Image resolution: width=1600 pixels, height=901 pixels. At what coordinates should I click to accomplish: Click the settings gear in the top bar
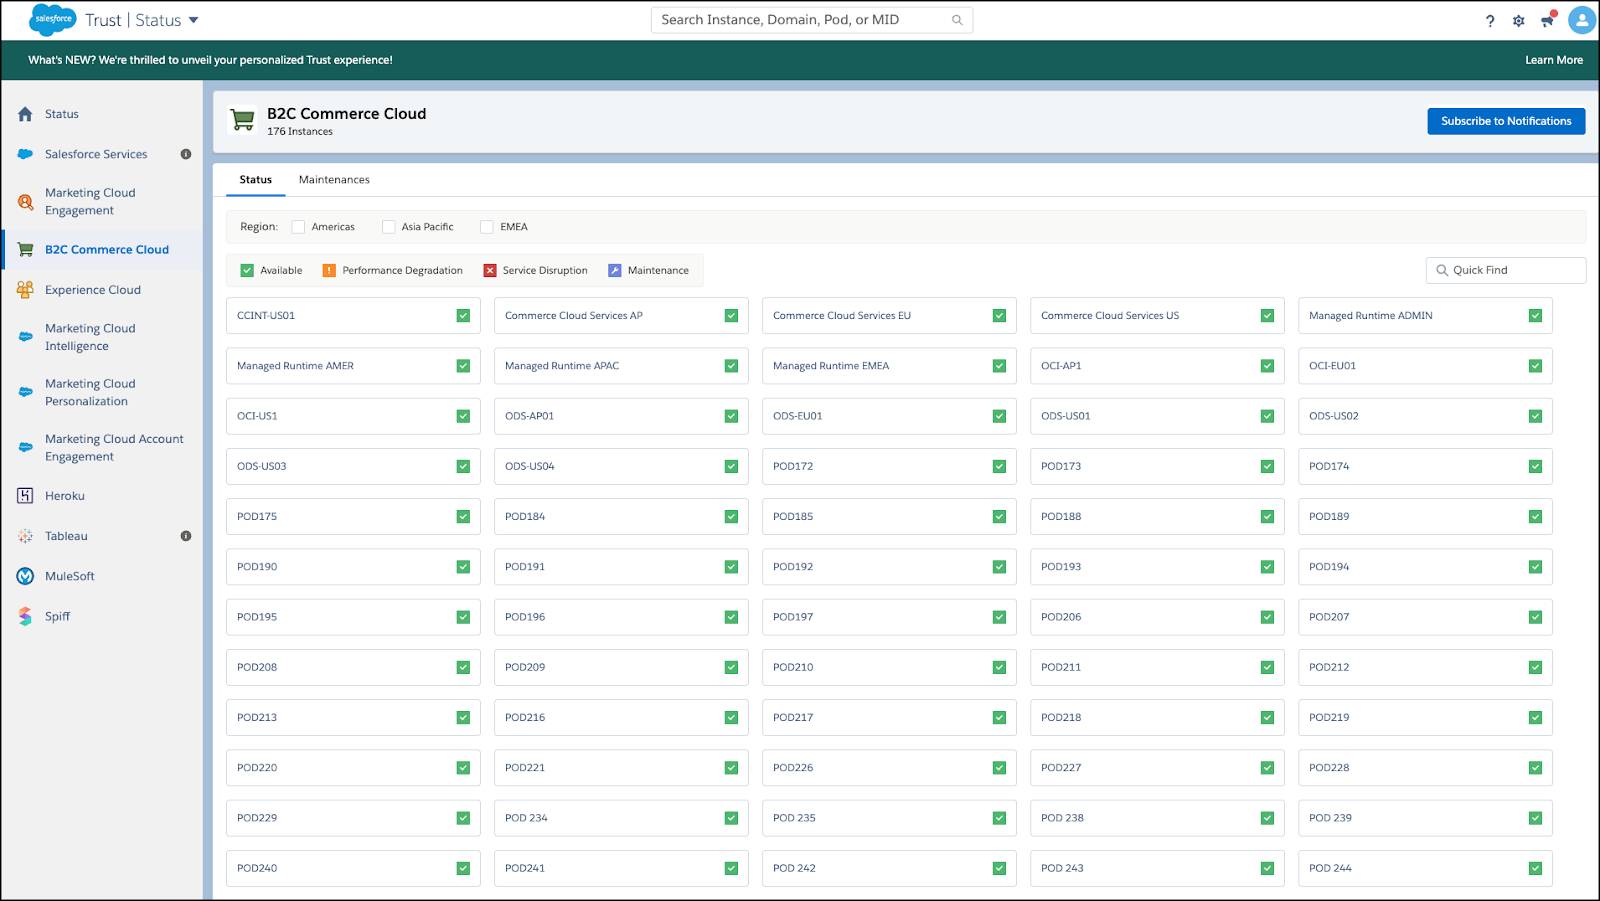point(1518,20)
